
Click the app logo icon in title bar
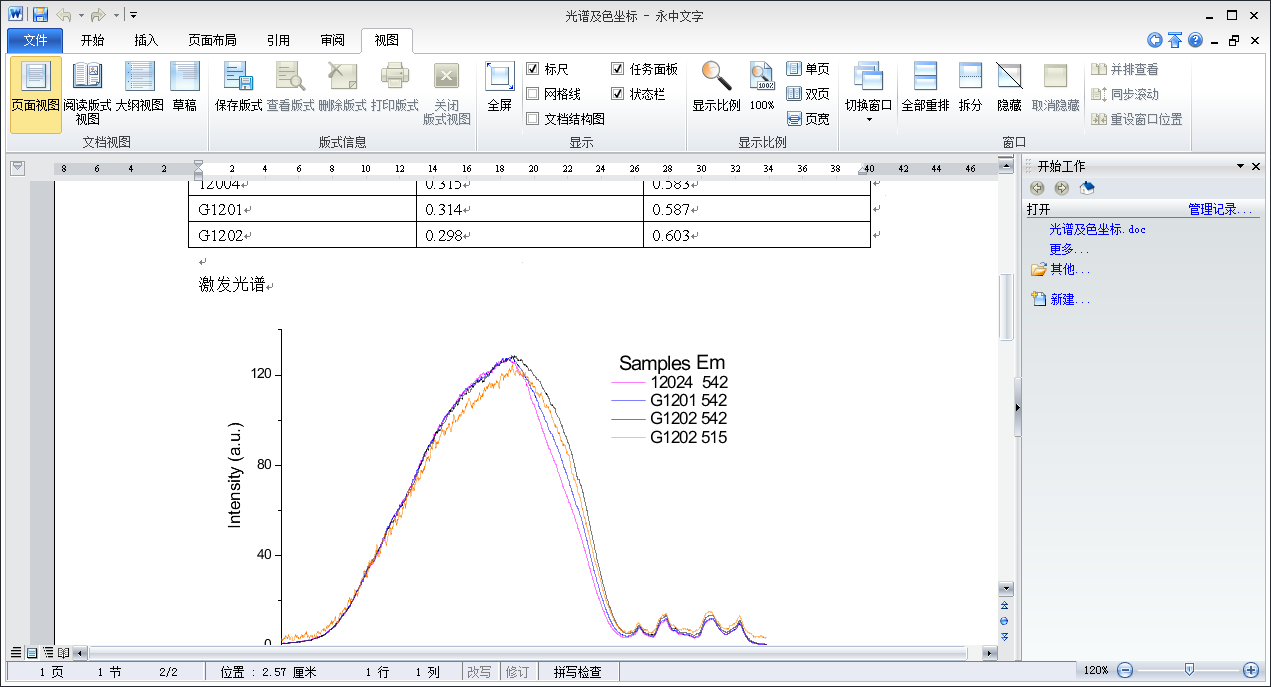[x=16, y=15]
